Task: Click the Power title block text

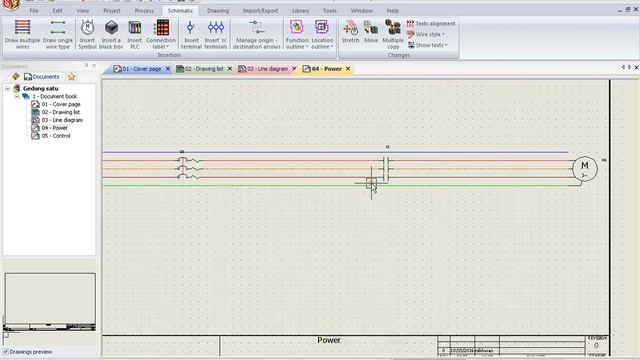Action: tap(329, 340)
